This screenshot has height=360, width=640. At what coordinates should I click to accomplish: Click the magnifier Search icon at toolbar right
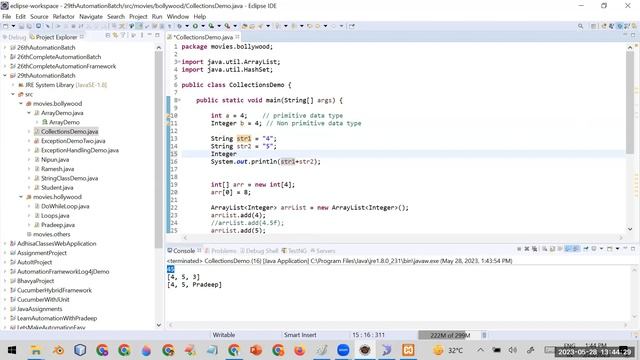[580, 26]
